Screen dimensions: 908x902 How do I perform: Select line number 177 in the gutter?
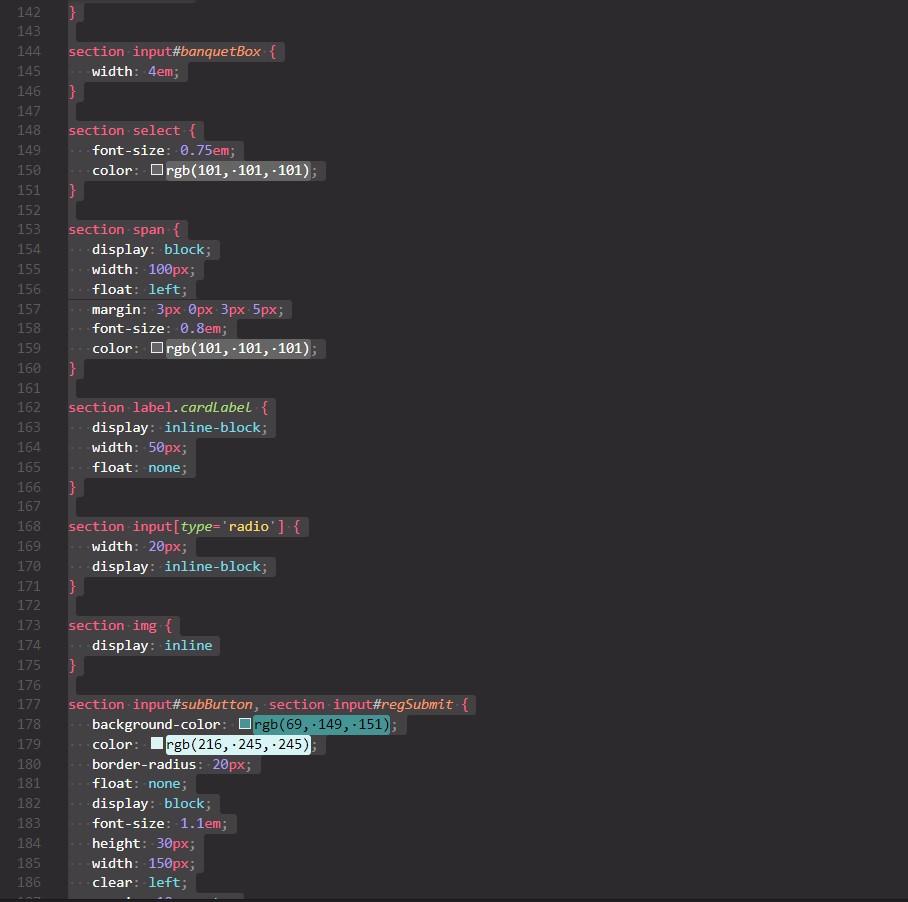pyautogui.click(x=29, y=704)
